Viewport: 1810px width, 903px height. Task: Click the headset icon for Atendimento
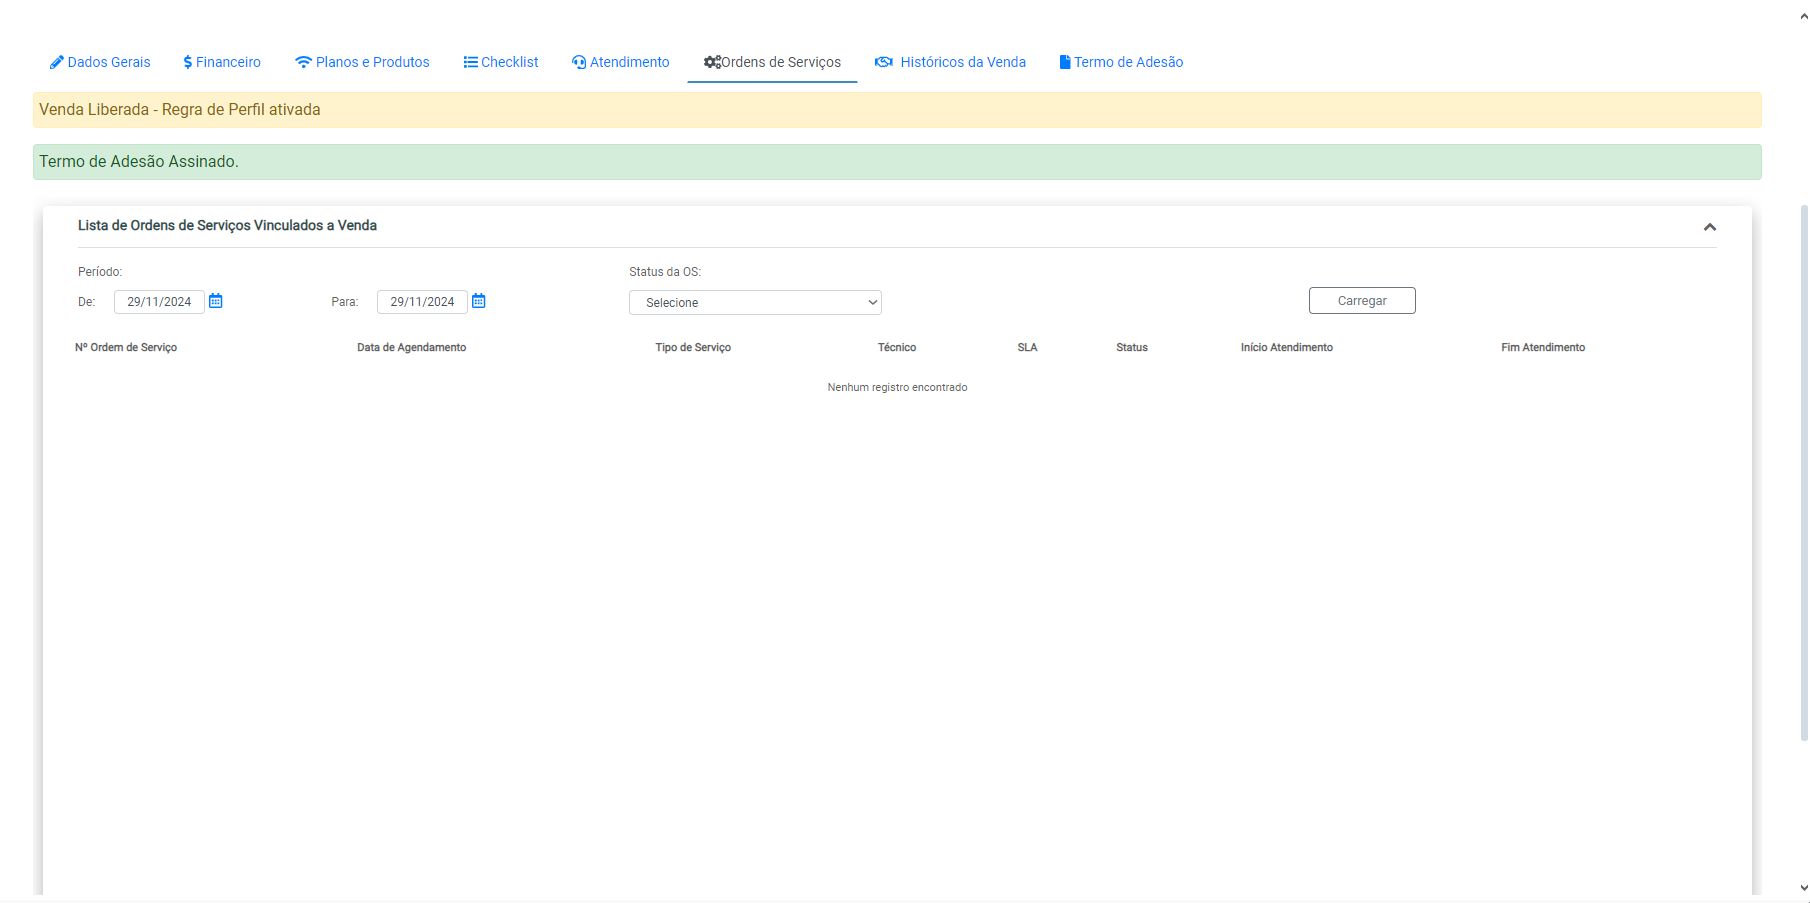579,62
